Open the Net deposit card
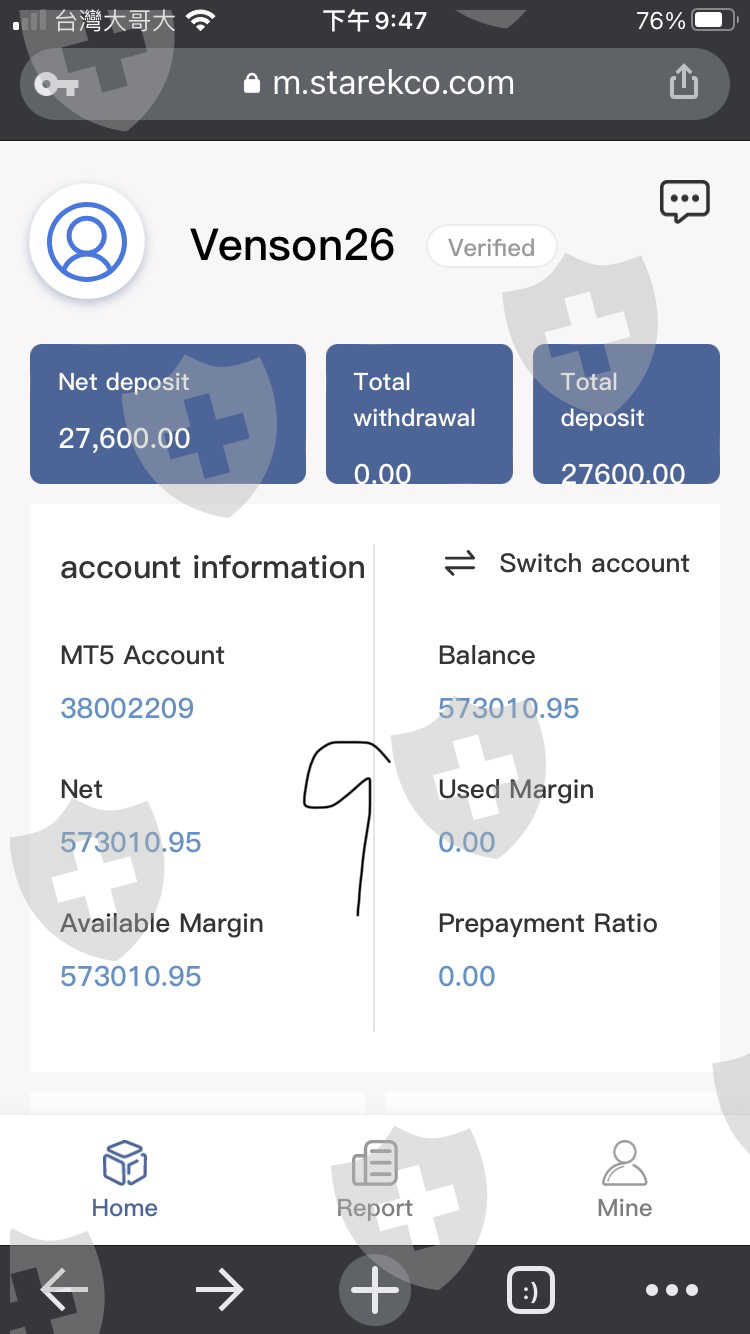The height and width of the screenshot is (1334, 750). click(168, 414)
